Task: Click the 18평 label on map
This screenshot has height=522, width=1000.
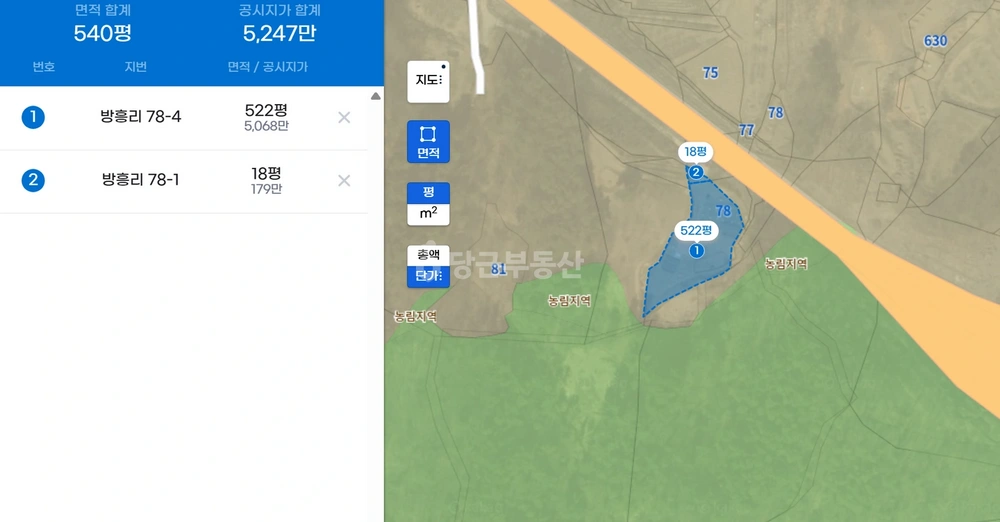Action: 695,151
